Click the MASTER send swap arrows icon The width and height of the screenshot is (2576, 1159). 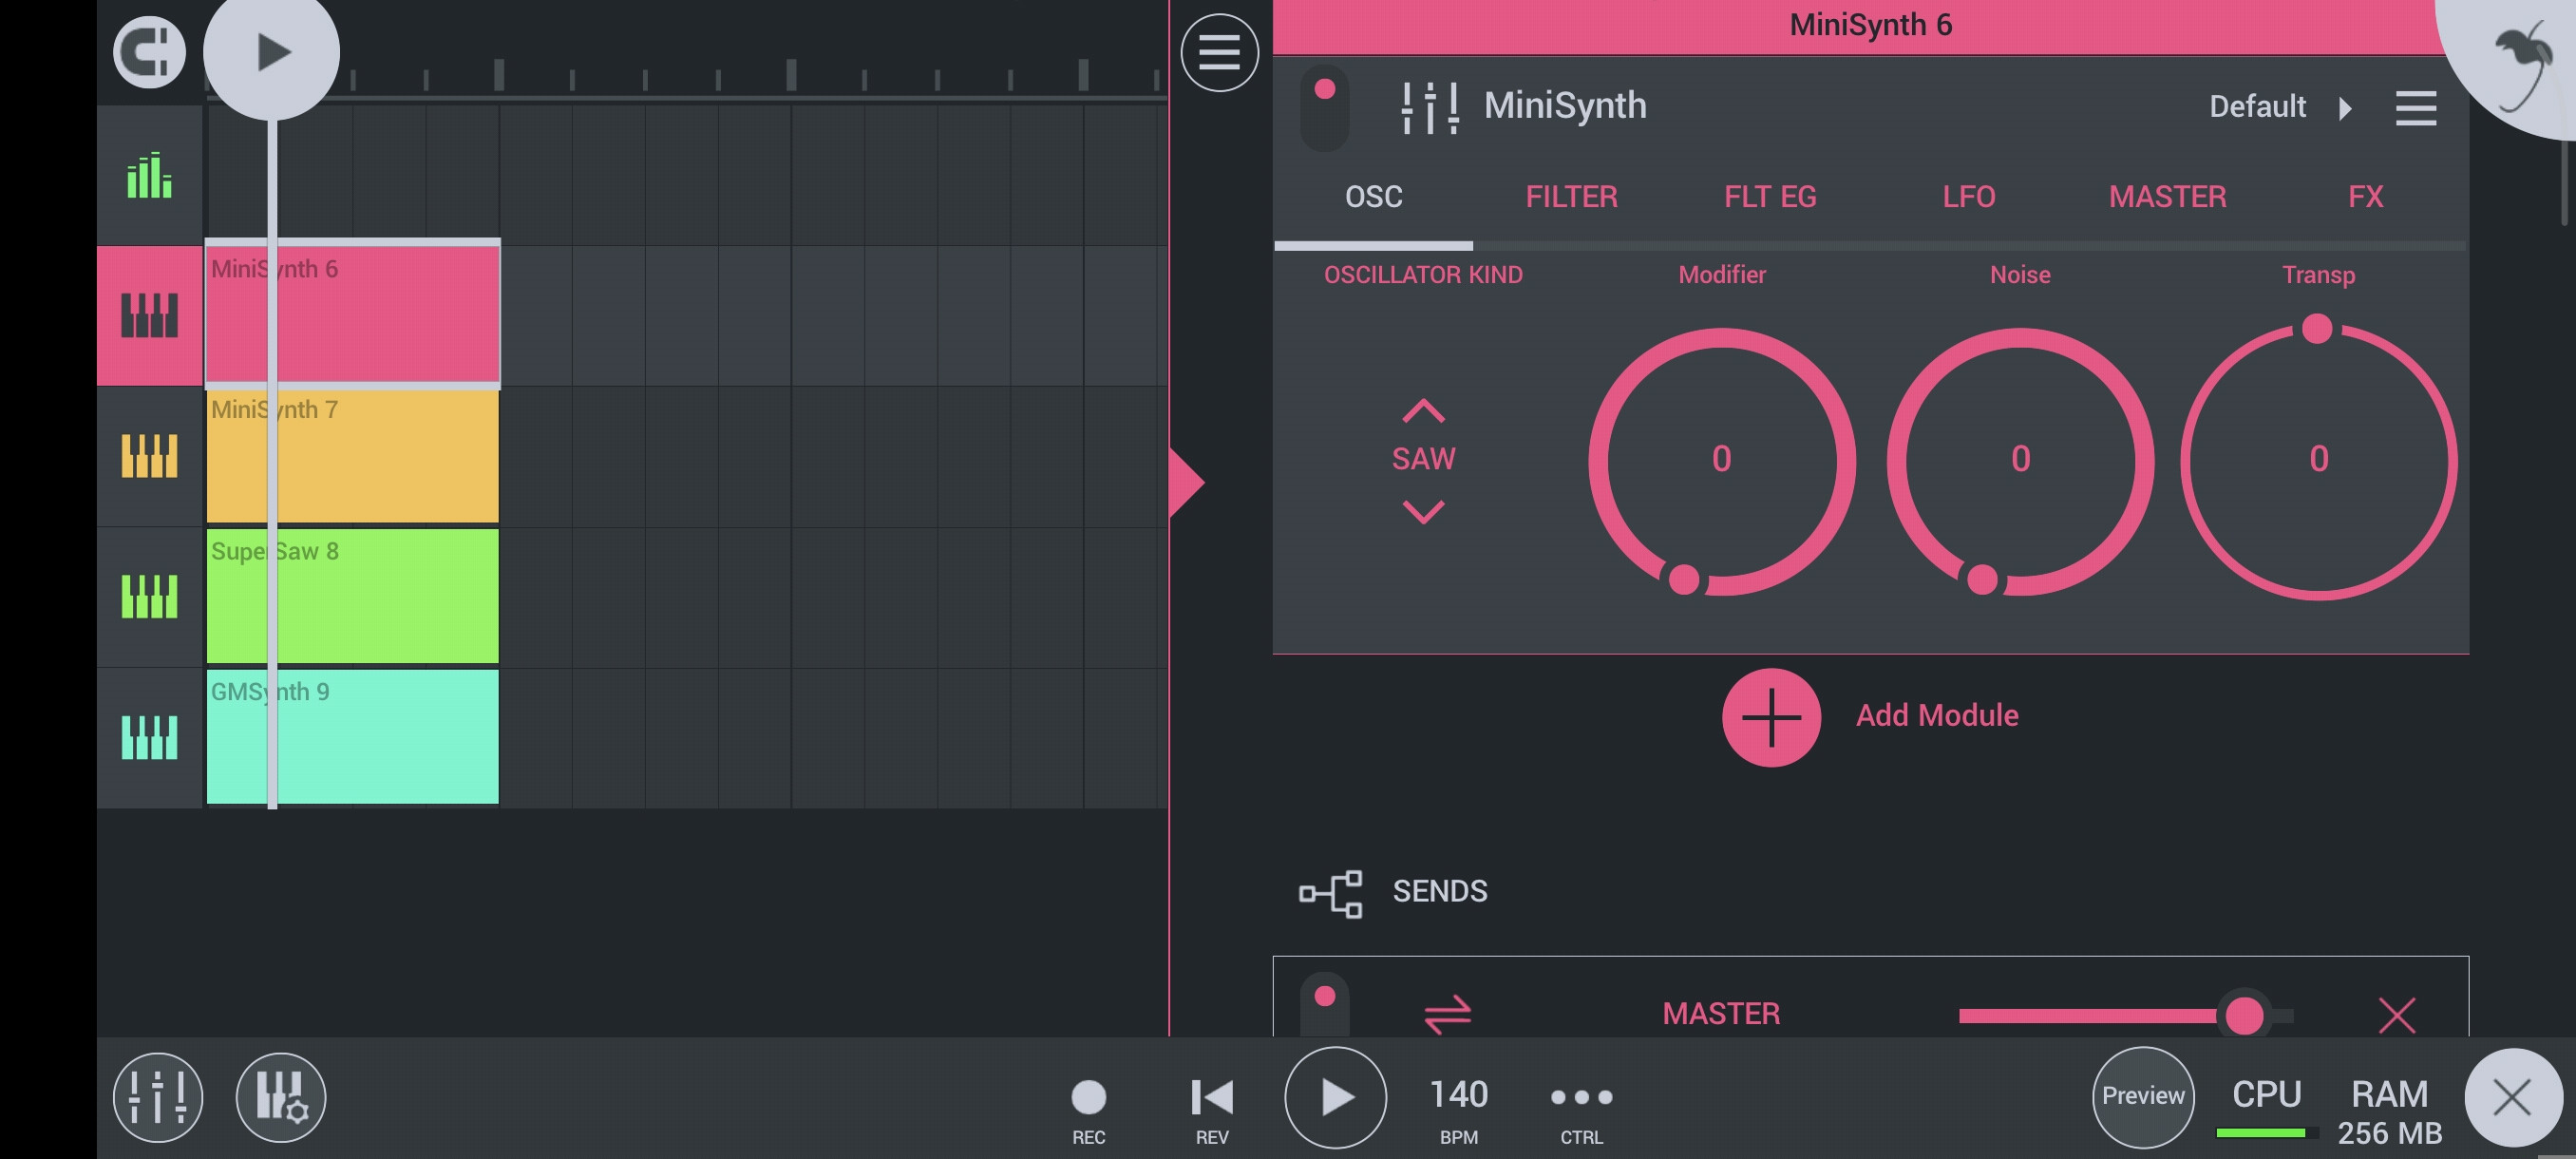tap(1447, 1014)
